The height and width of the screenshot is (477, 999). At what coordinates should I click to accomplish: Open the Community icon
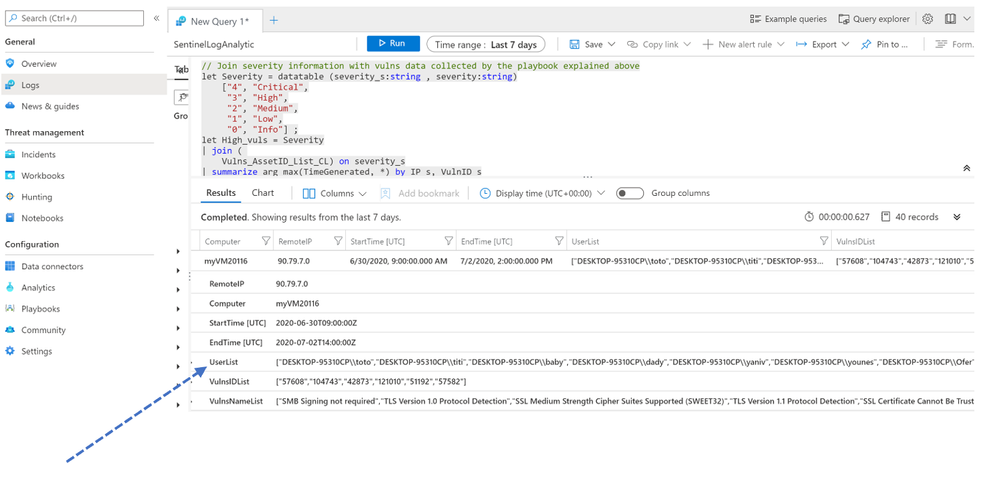pos(10,330)
